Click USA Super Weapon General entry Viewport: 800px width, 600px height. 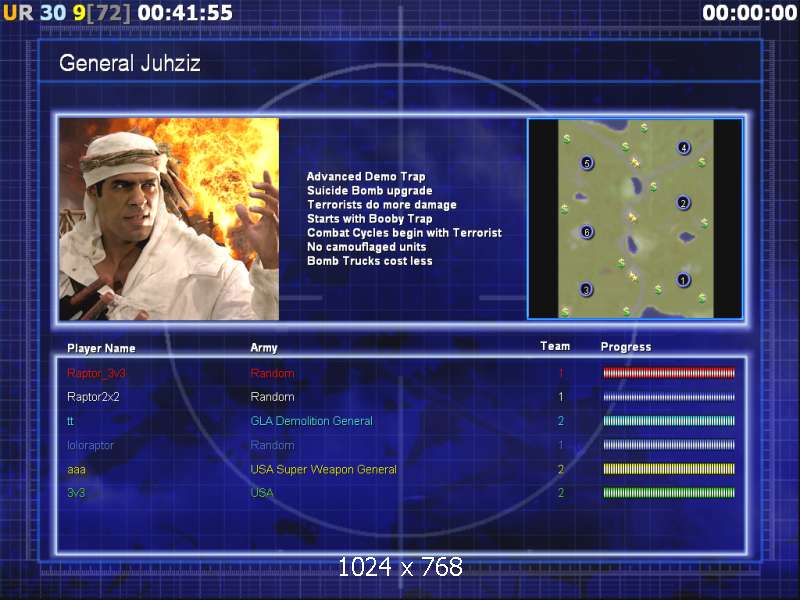(x=323, y=469)
